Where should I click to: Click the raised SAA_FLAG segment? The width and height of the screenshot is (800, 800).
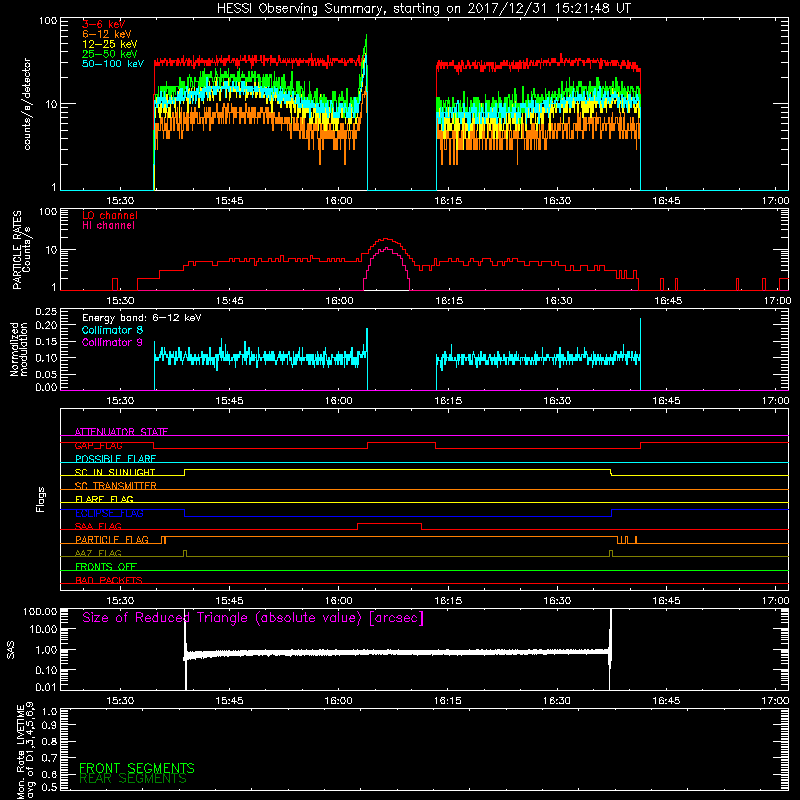click(389, 524)
